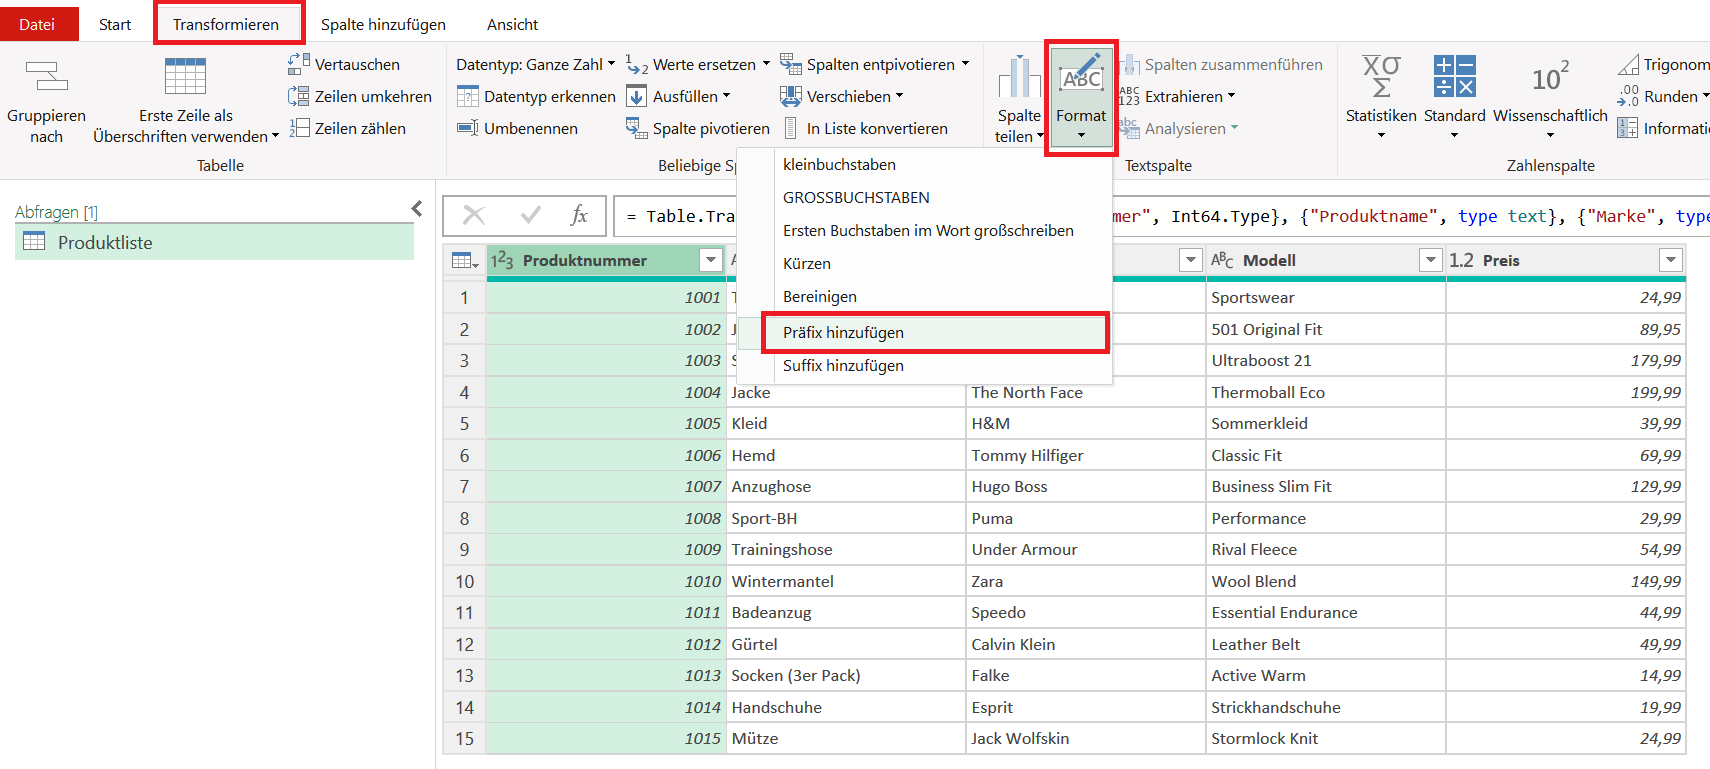Cancel formula edit with X icon
The image size is (1710, 769).
point(474,215)
